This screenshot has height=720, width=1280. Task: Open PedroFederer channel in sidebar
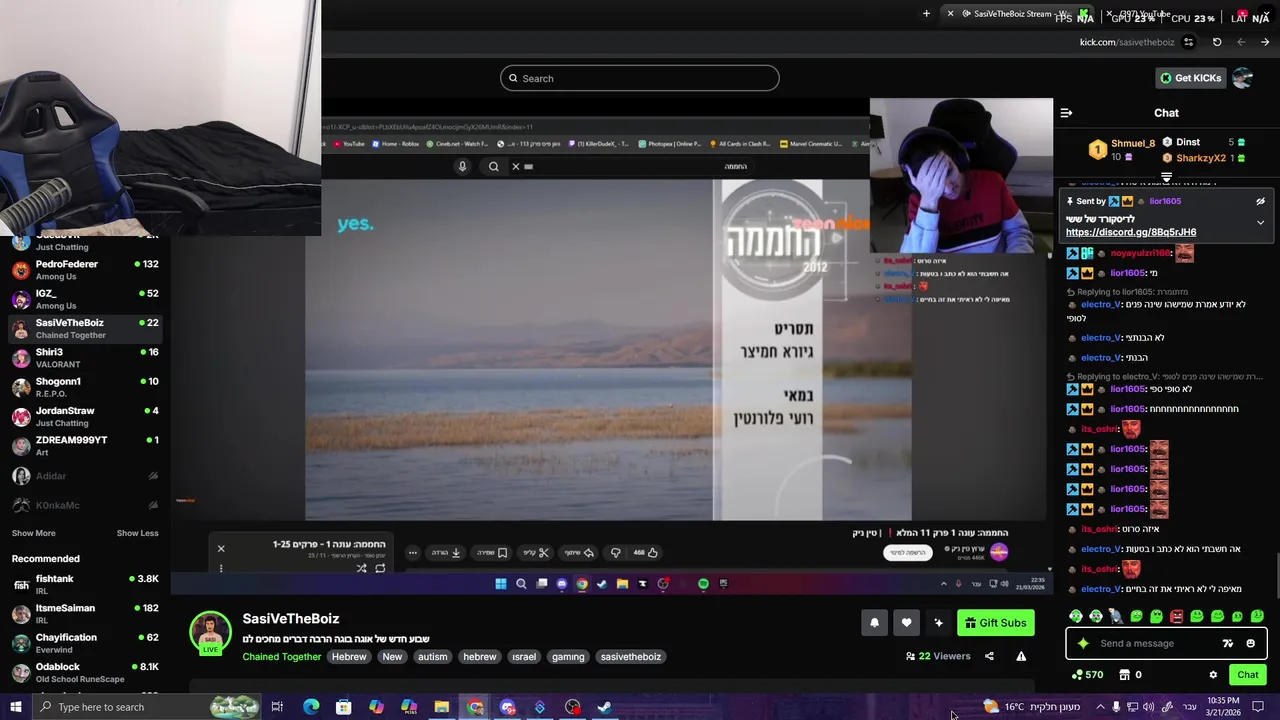pos(85,270)
